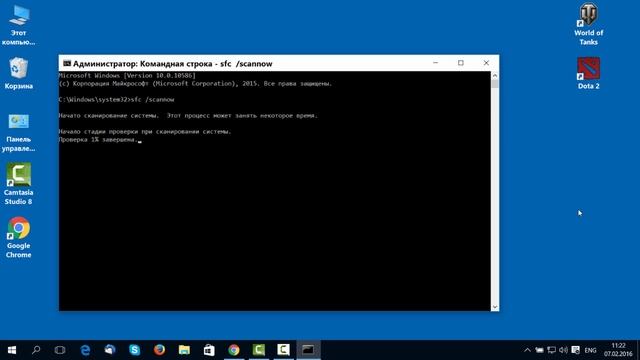Switch to Chrome in the taskbar
The height and width of the screenshot is (360, 640).
point(234,350)
